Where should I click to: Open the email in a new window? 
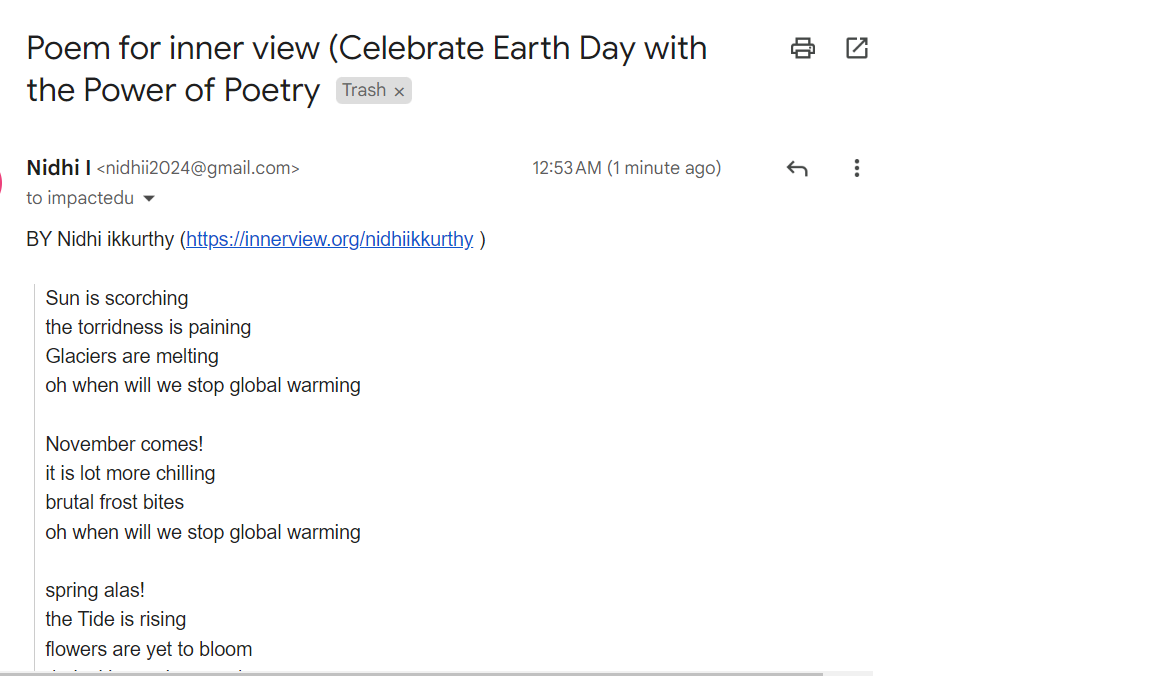(x=857, y=48)
